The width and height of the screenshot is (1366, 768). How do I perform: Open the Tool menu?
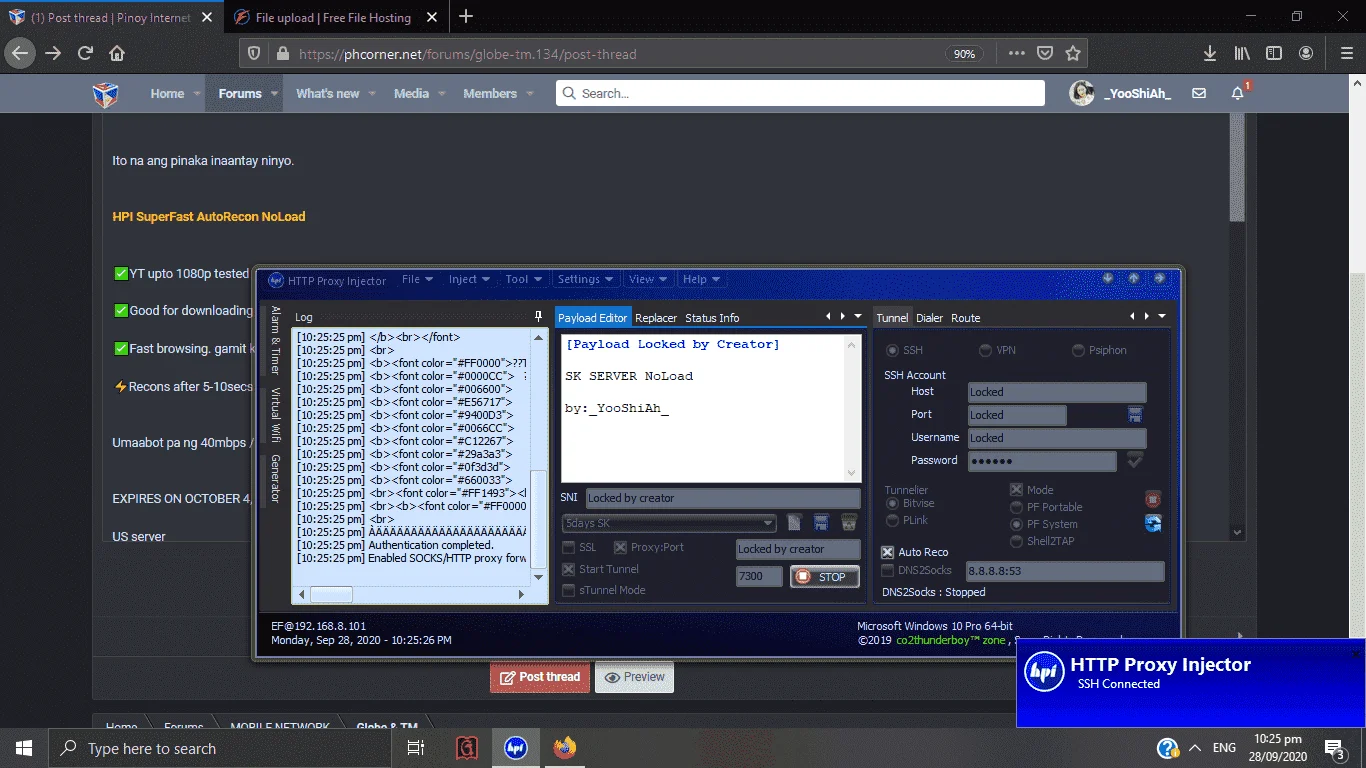523,280
